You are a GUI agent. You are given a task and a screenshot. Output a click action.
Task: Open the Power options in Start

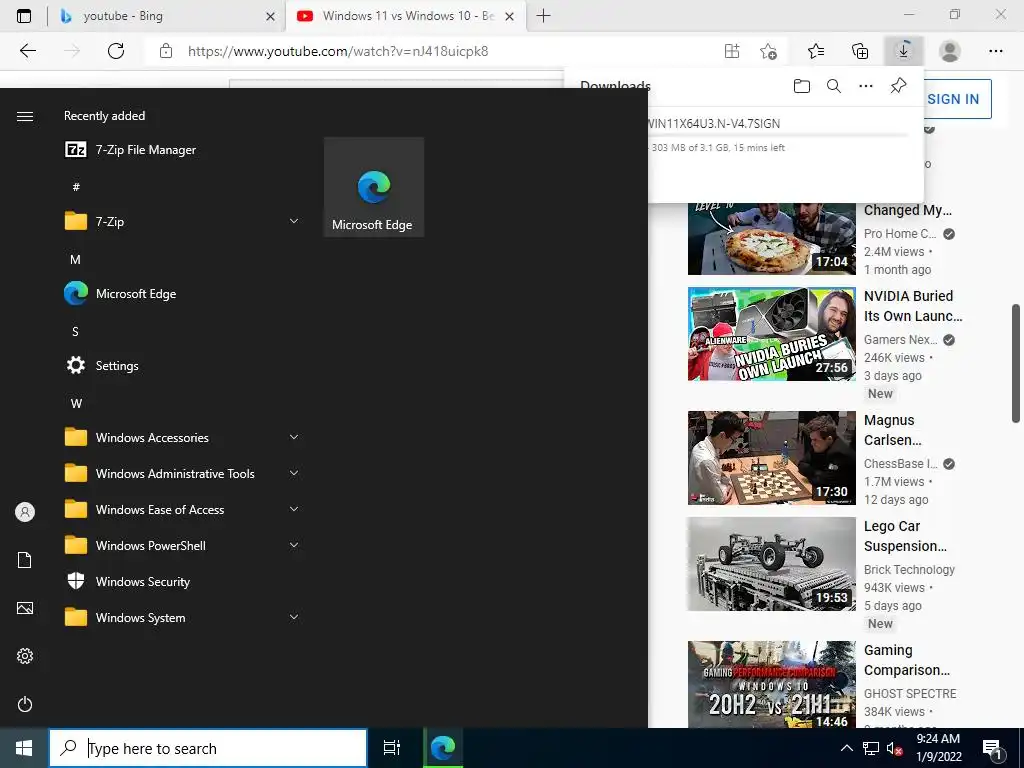(x=25, y=704)
